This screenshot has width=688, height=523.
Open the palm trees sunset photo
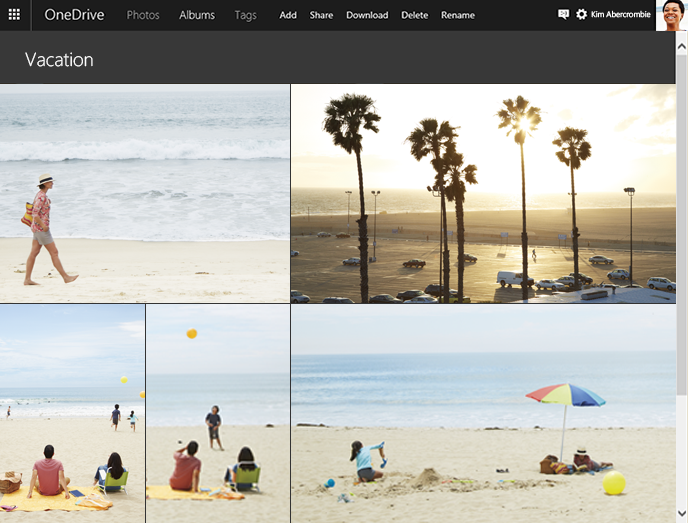coord(483,193)
